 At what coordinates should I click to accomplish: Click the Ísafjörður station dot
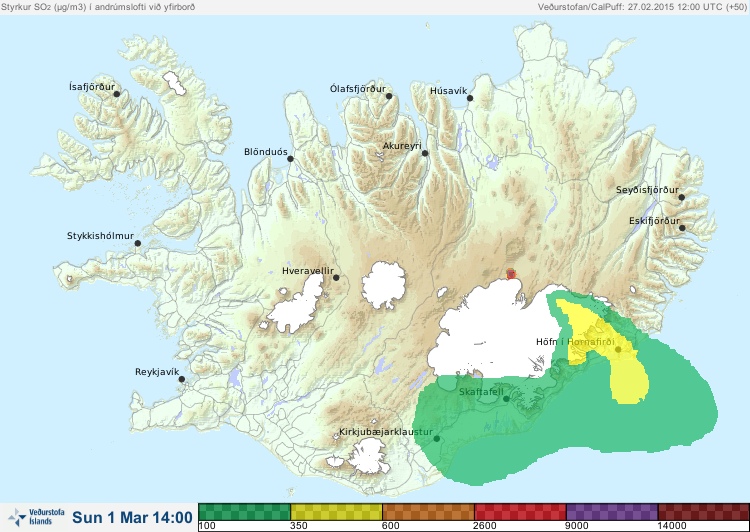(x=116, y=94)
